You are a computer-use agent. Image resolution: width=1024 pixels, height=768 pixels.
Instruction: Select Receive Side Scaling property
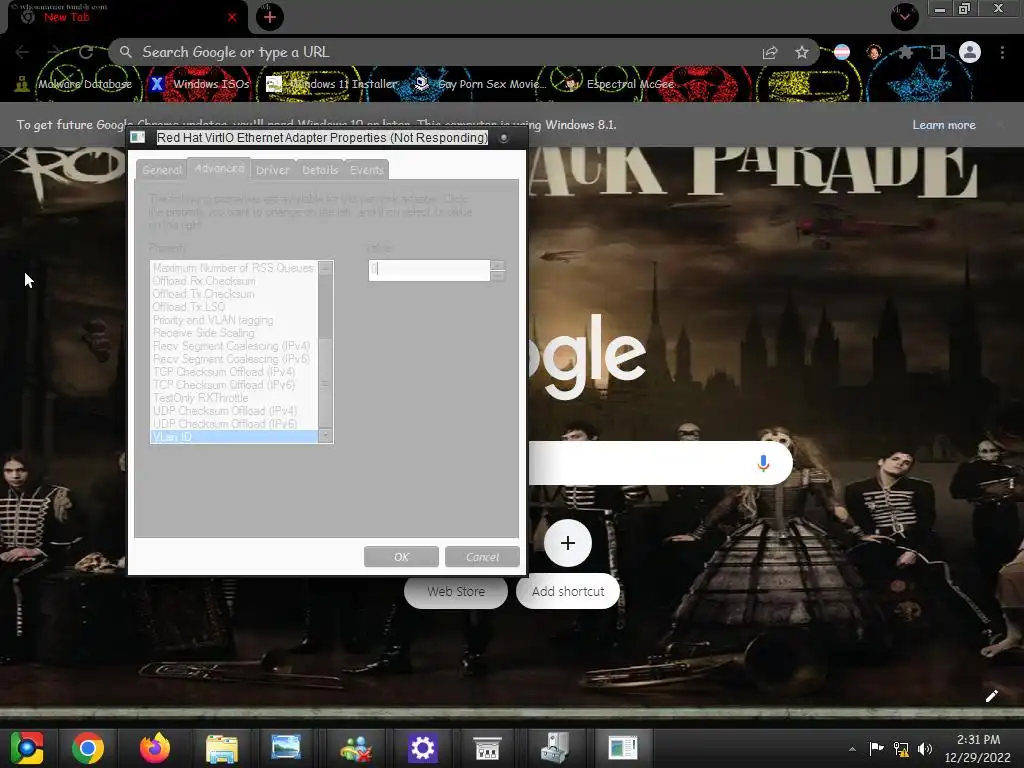pos(233,332)
